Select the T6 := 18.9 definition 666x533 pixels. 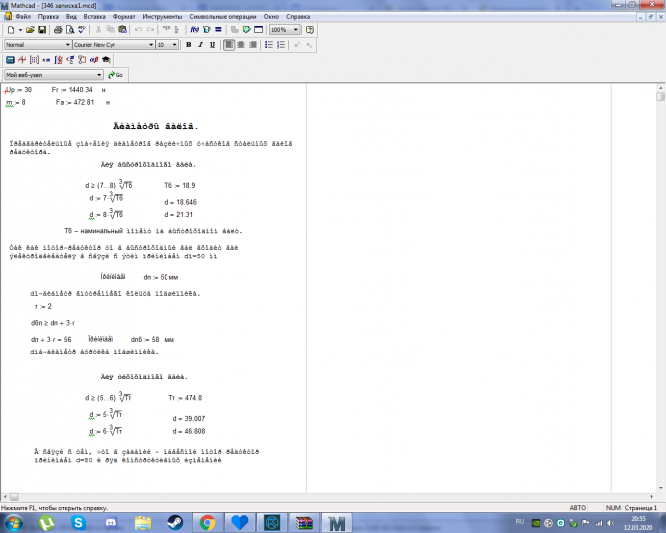point(180,185)
